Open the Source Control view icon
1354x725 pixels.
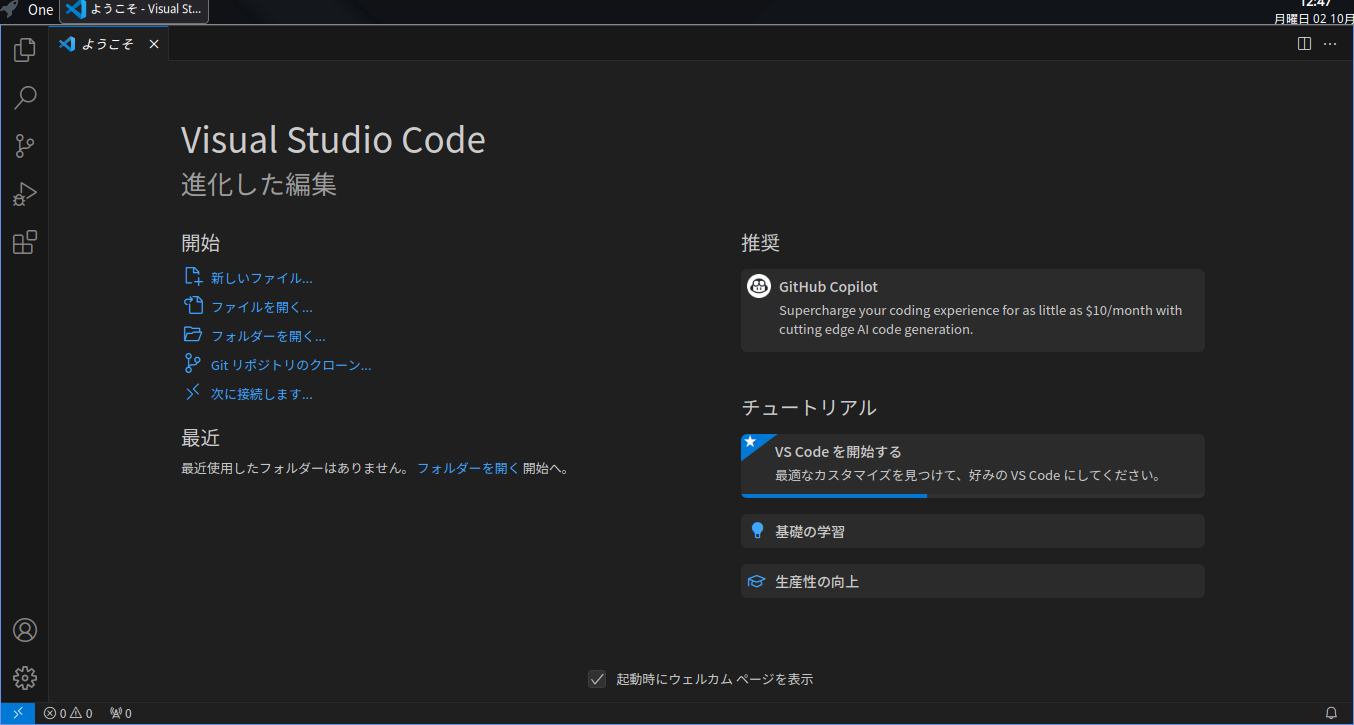coord(25,146)
